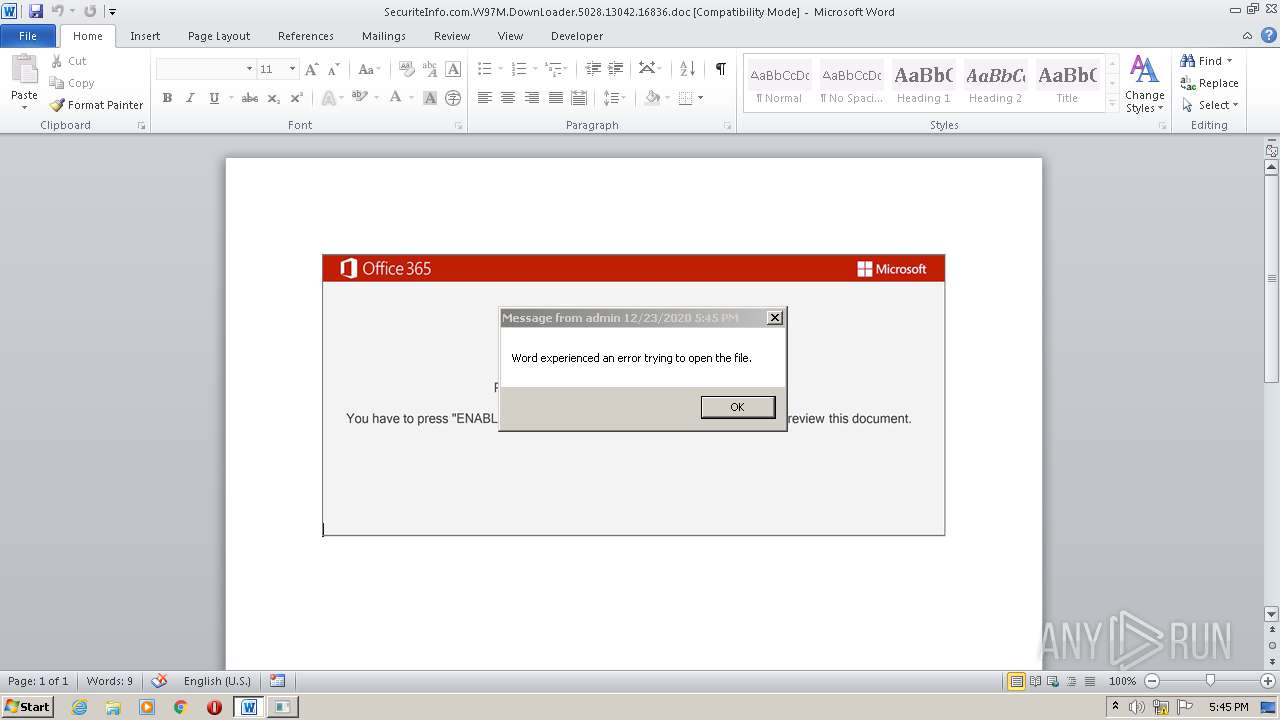Viewport: 1280px width, 720px height.
Task: Click the Undo icon in title bar
Action: pyautogui.click(x=58, y=11)
